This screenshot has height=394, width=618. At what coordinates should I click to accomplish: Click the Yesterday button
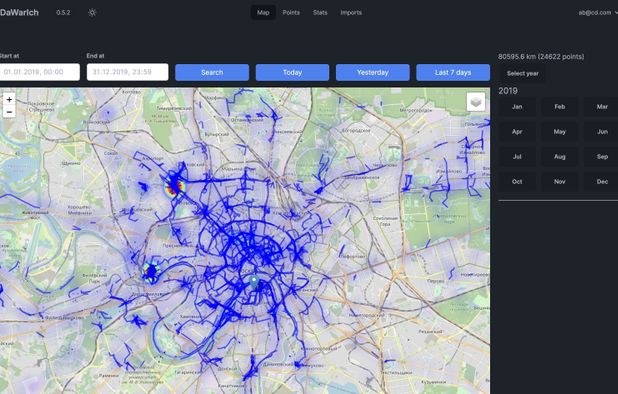(372, 72)
